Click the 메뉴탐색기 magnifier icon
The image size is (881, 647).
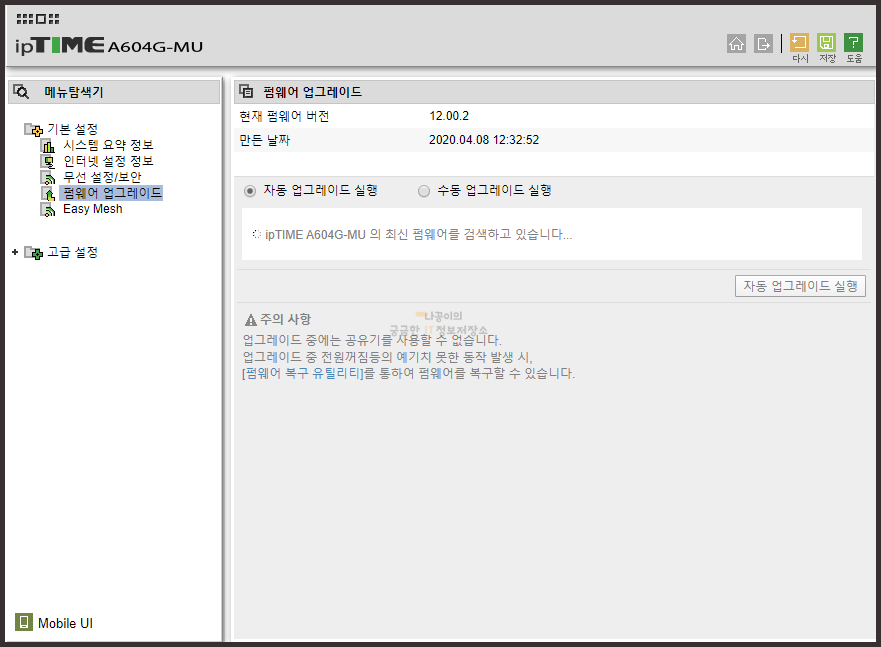click(x=21, y=92)
